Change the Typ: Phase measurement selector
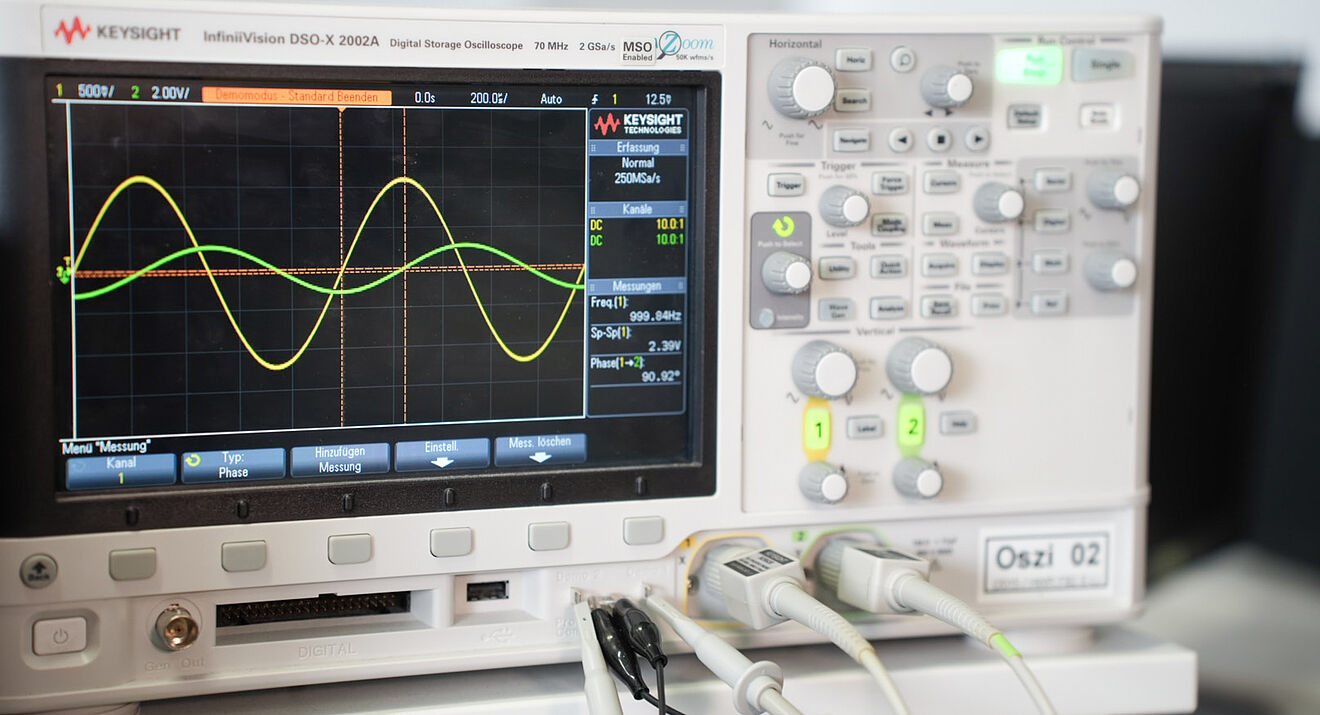Image resolution: width=1320 pixels, height=715 pixels. 233,465
